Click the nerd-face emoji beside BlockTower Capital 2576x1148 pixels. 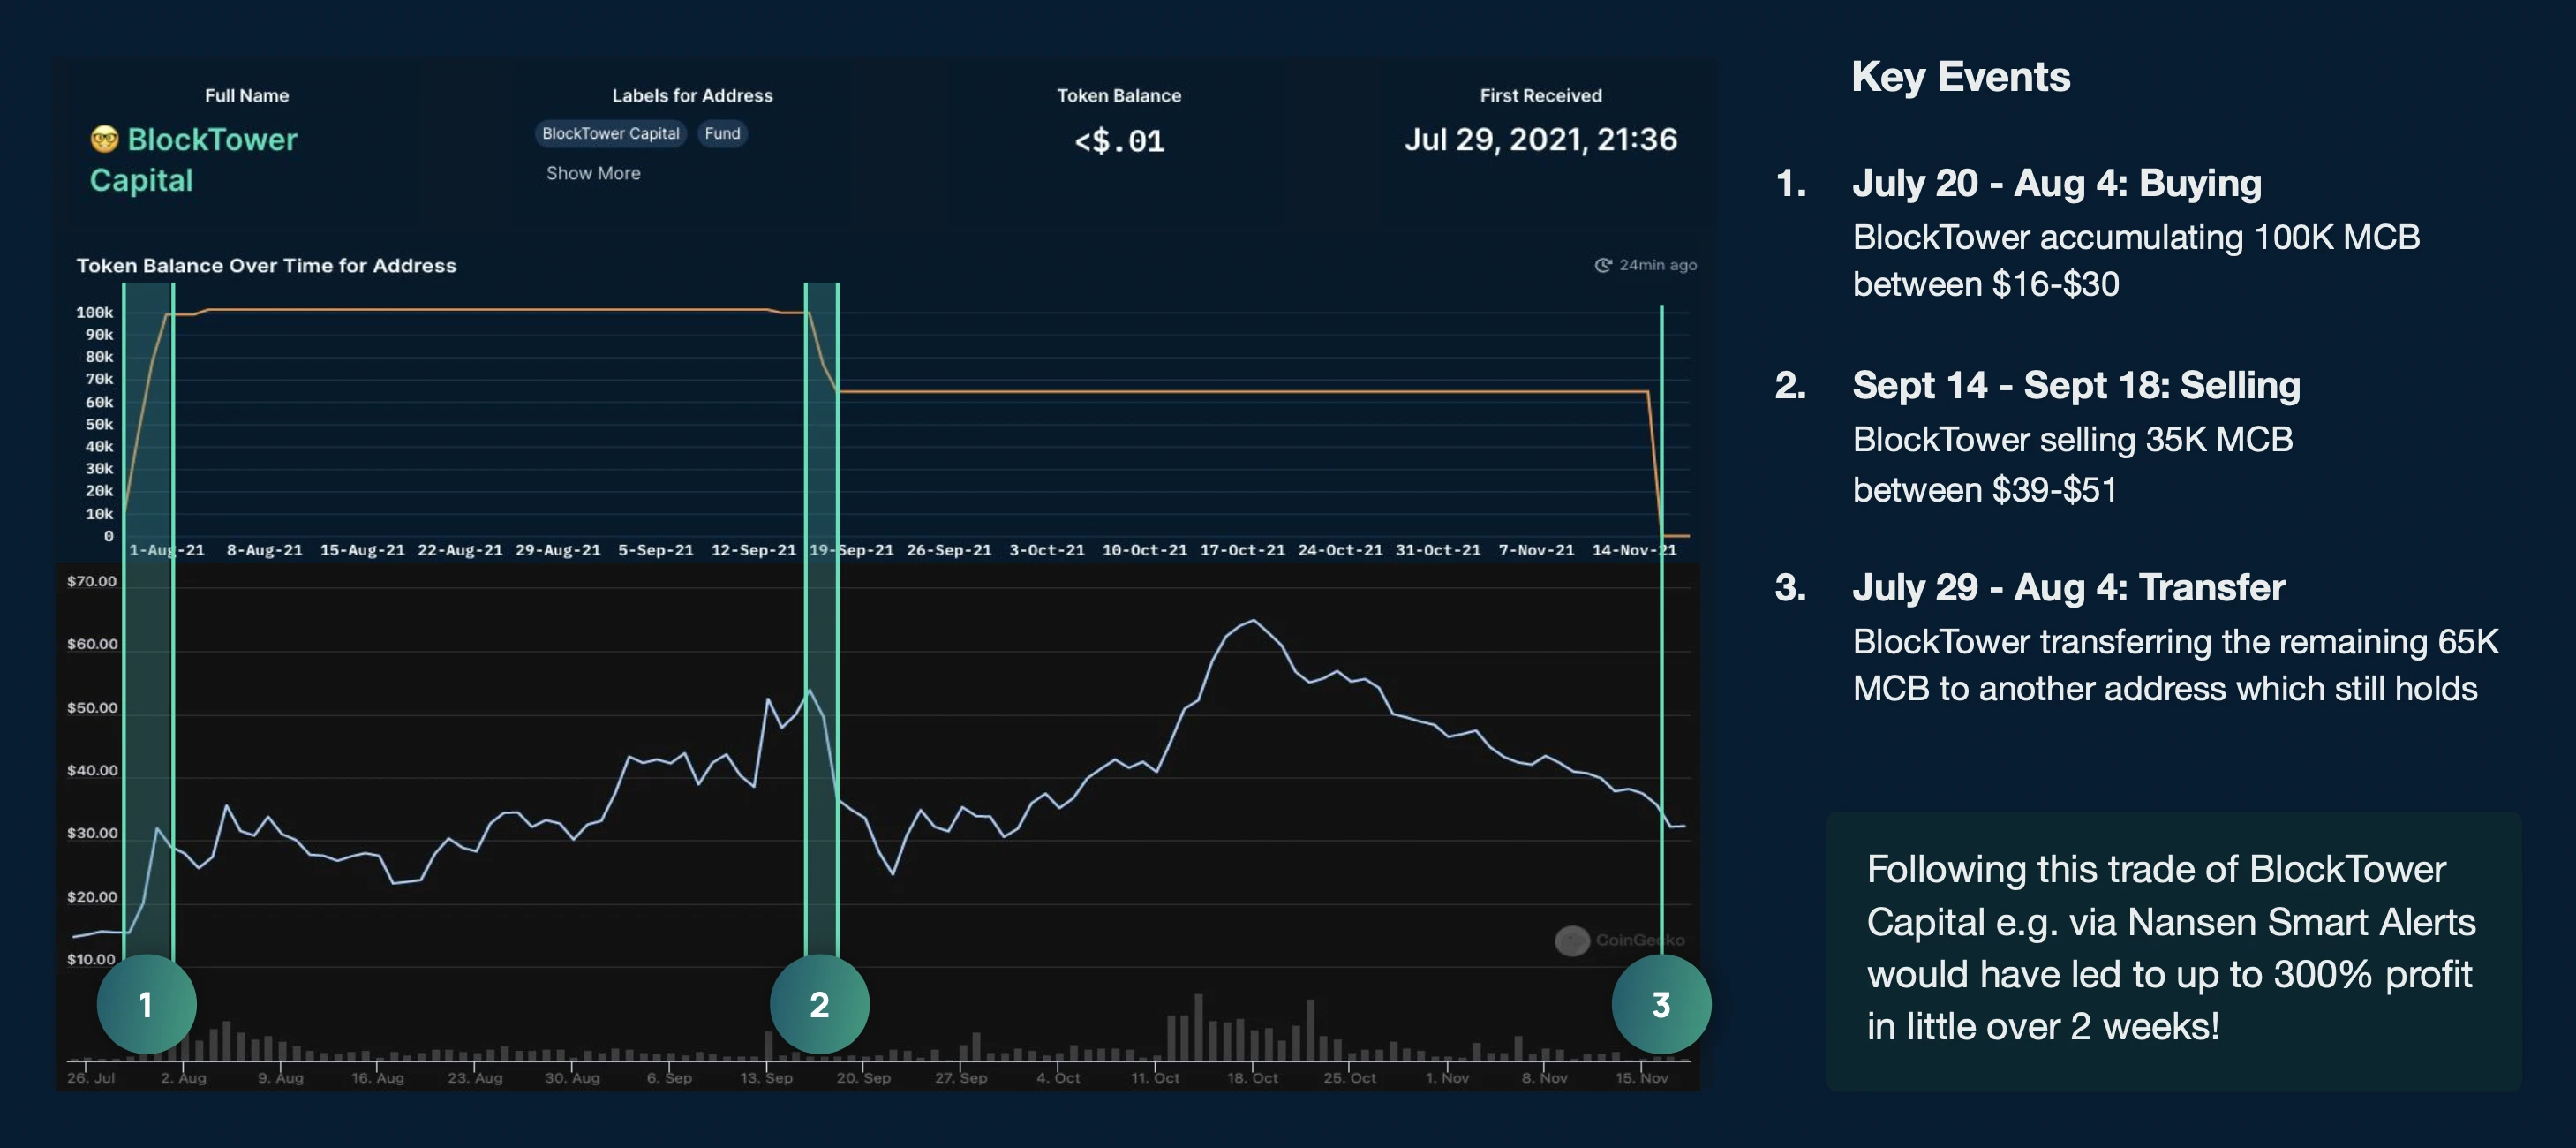tap(104, 139)
